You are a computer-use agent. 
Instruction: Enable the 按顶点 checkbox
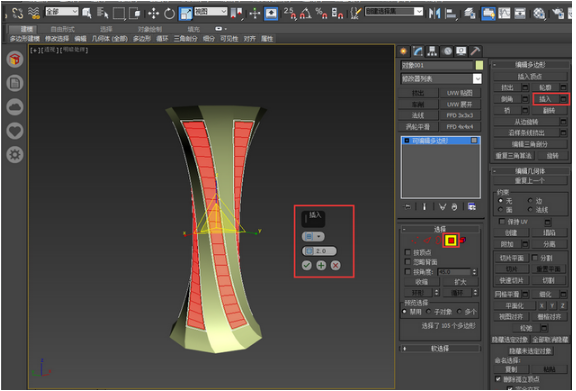pos(407,253)
